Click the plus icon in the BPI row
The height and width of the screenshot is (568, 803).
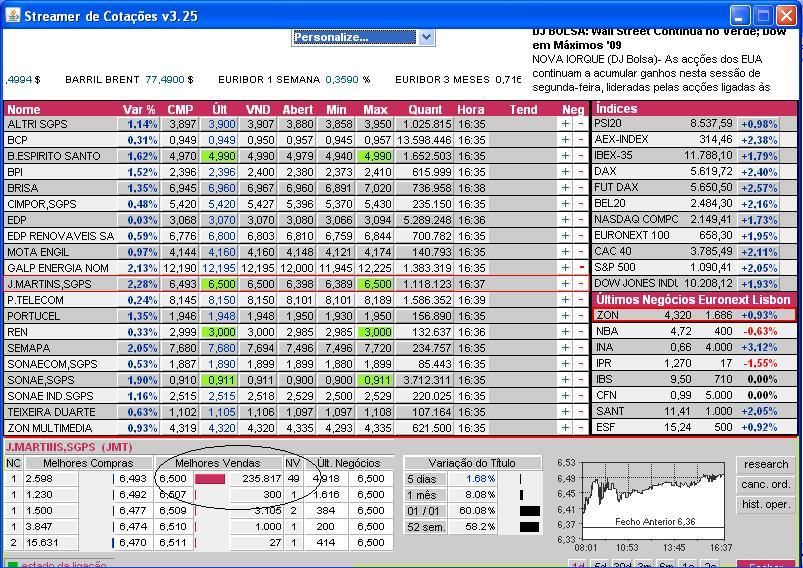(x=565, y=172)
